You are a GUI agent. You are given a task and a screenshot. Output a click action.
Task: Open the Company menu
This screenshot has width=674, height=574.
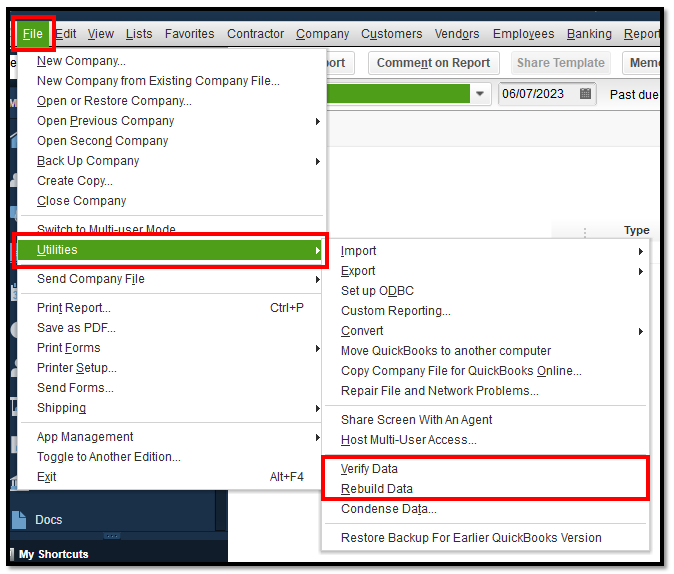click(322, 34)
